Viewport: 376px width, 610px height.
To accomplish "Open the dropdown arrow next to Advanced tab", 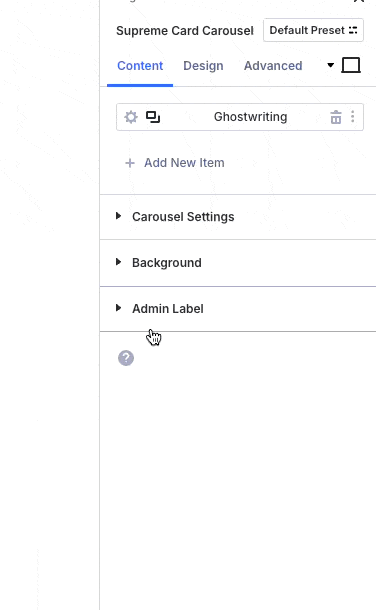I will (331, 65).
